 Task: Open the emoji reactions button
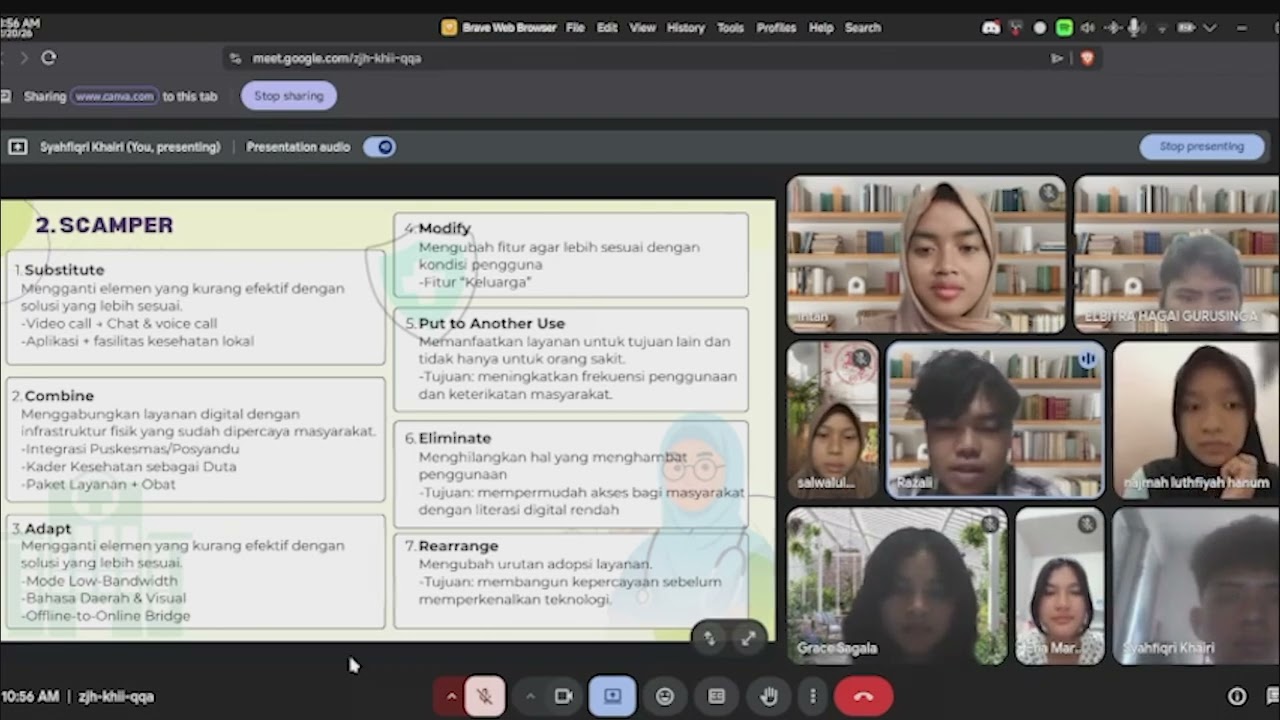[x=665, y=696]
